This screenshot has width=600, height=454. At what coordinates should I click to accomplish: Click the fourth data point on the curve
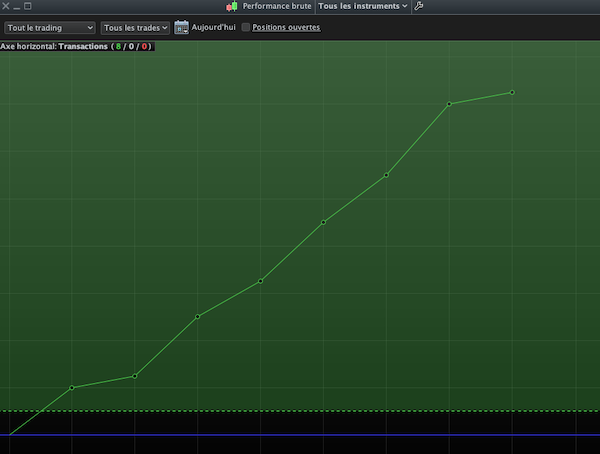tap(260, 281)
